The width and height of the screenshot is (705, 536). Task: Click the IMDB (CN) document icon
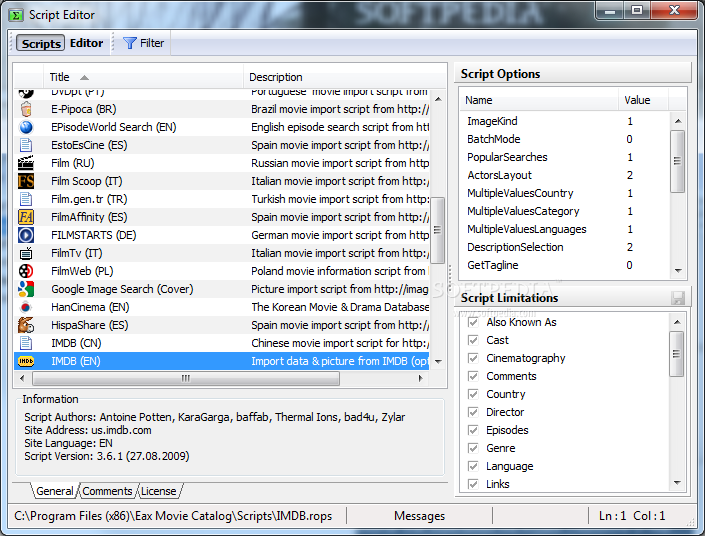[x=26, y=343]
